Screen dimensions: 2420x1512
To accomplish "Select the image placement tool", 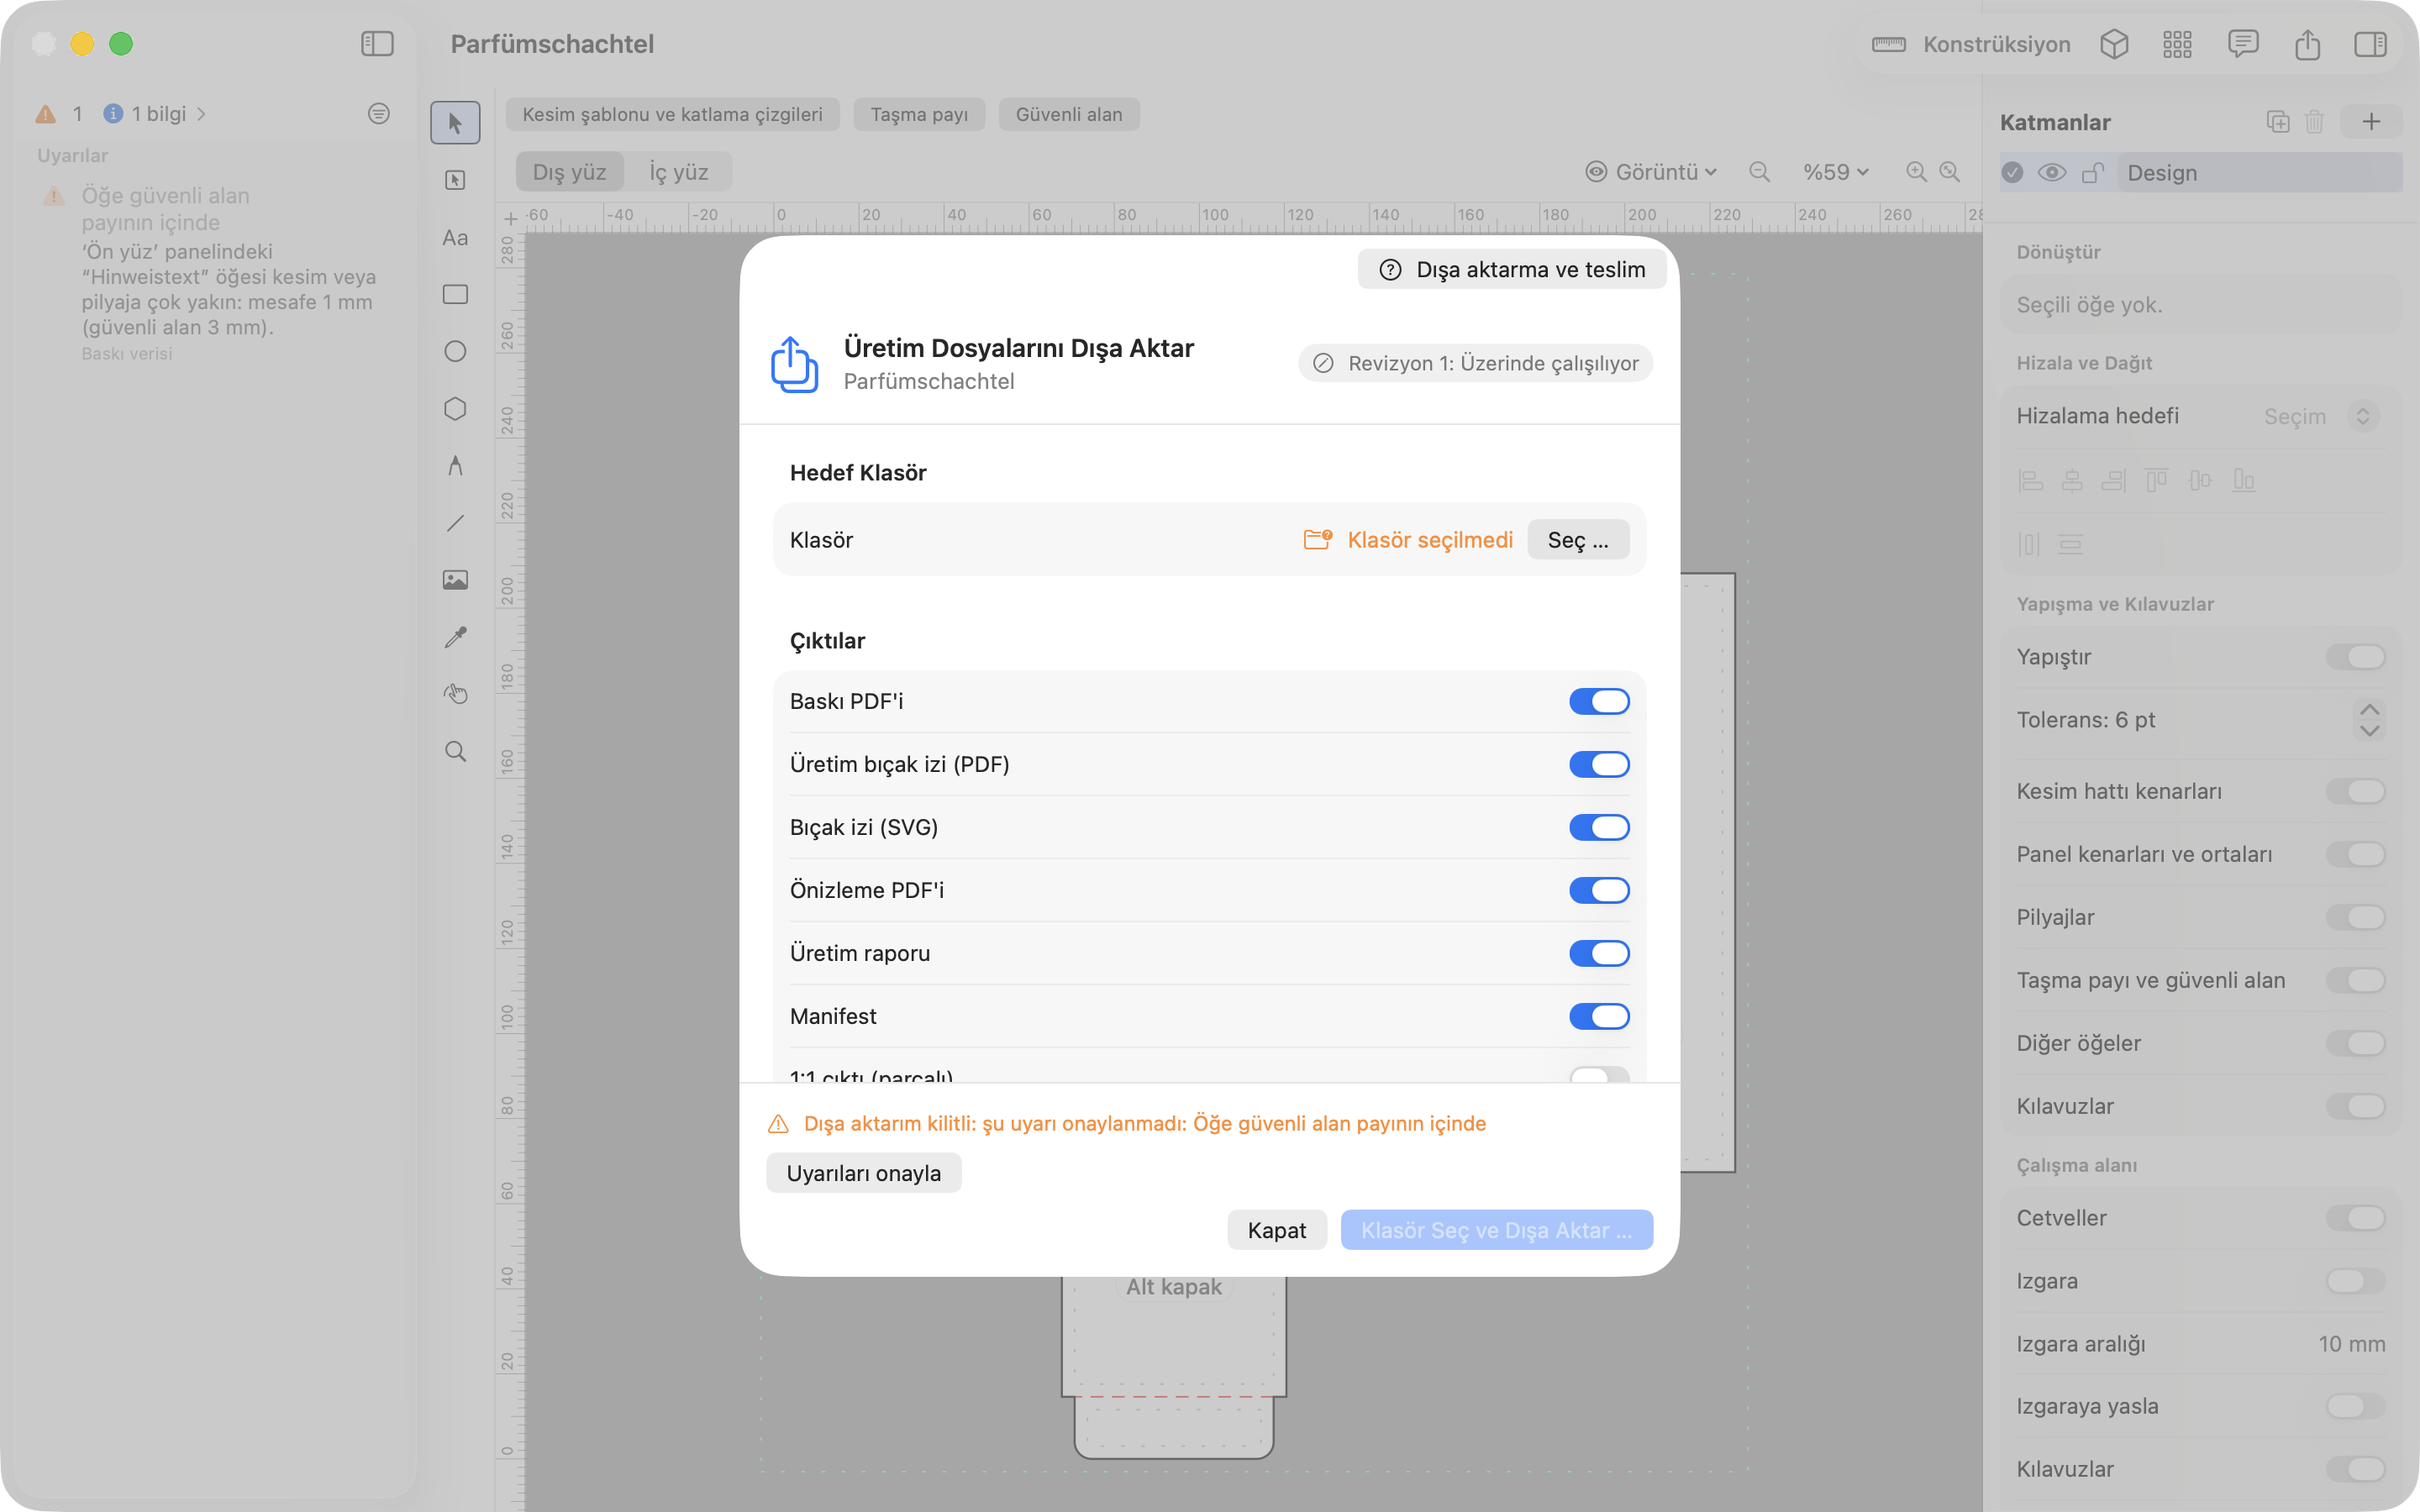I will 455,580.
